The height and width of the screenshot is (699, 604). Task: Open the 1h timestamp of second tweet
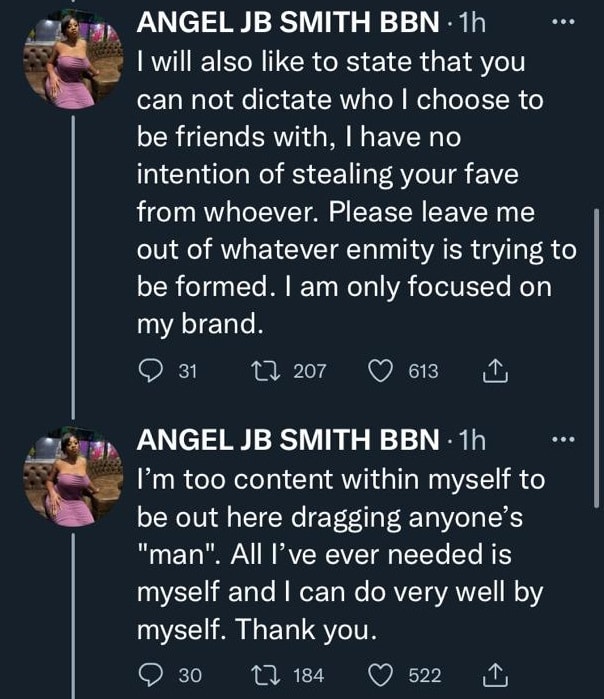pos(470,438)
